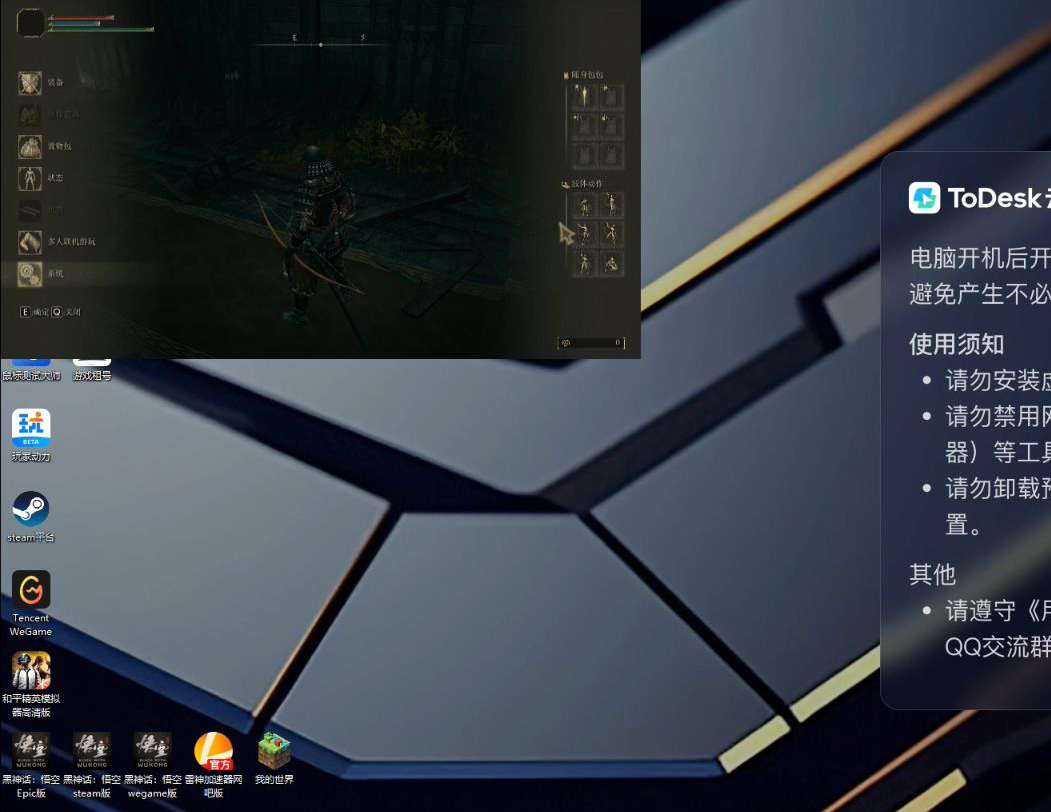
Task: Select the bottom-right 随身包包 pouch slot
Action: (x=611, y=155)
